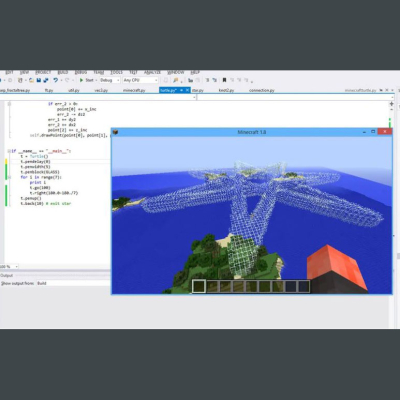Screen dimensions: 400x400
Task: Click the black Bookmark toggle icon
Action: (224, 80)
